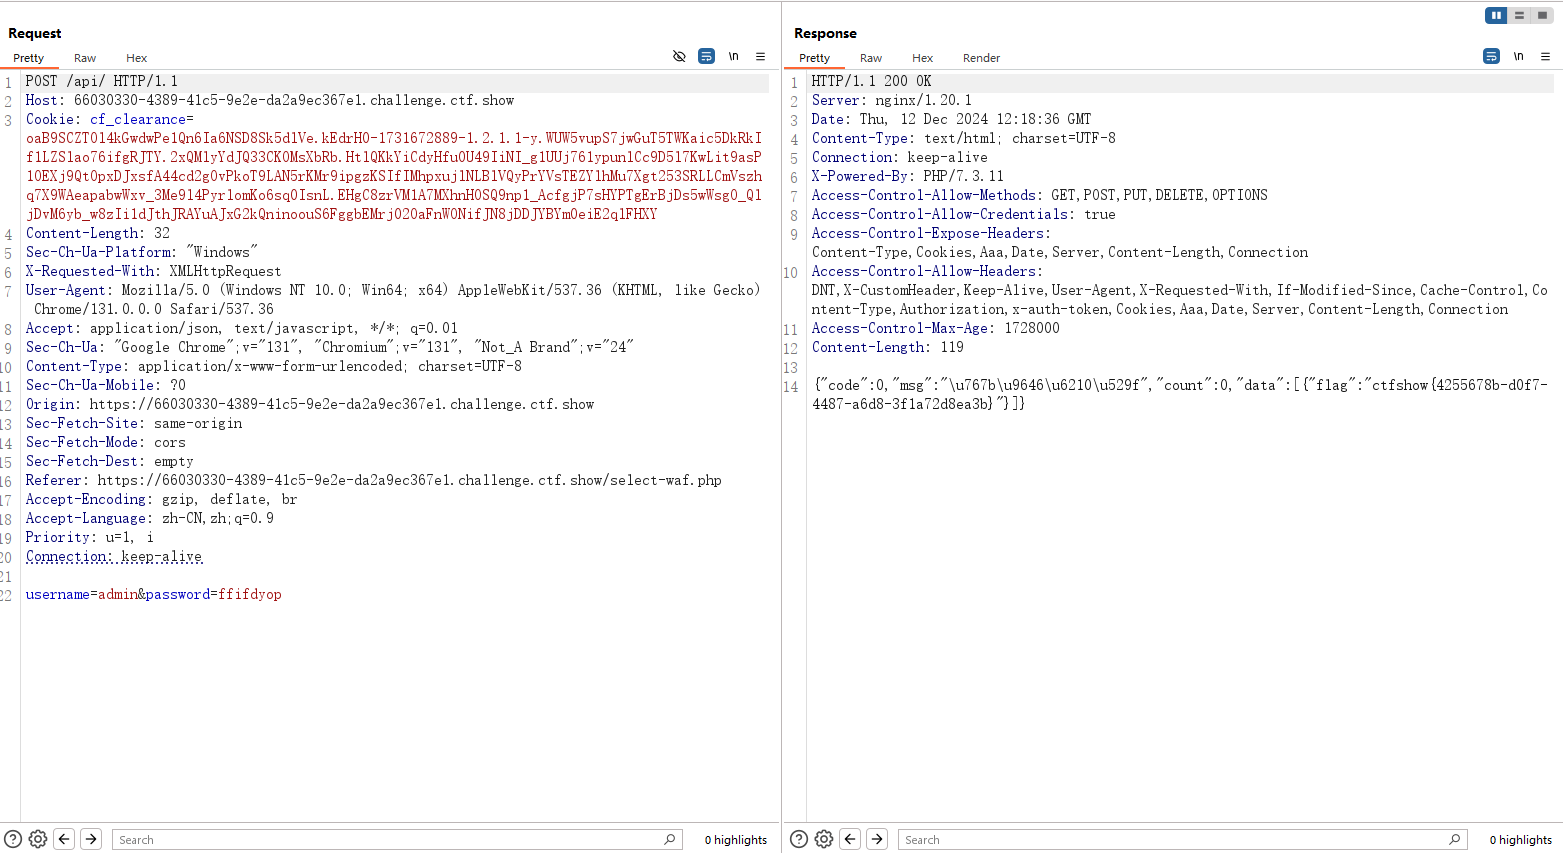Click the request 'Content-Length: 32' line
The width and height of the screenshot is (1563, 853).
tap(98, 233)
